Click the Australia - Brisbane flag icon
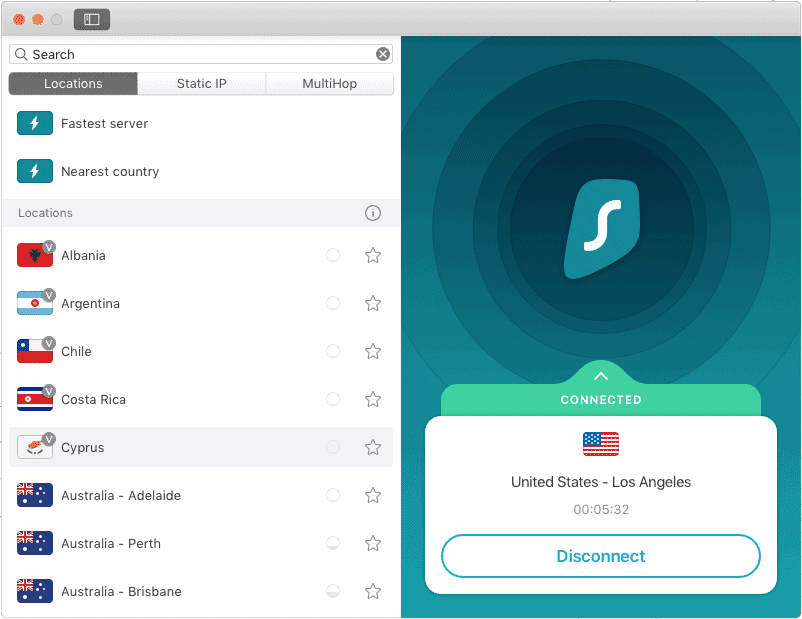This screenshot has height=619, width=802. [x=35, y=591]
